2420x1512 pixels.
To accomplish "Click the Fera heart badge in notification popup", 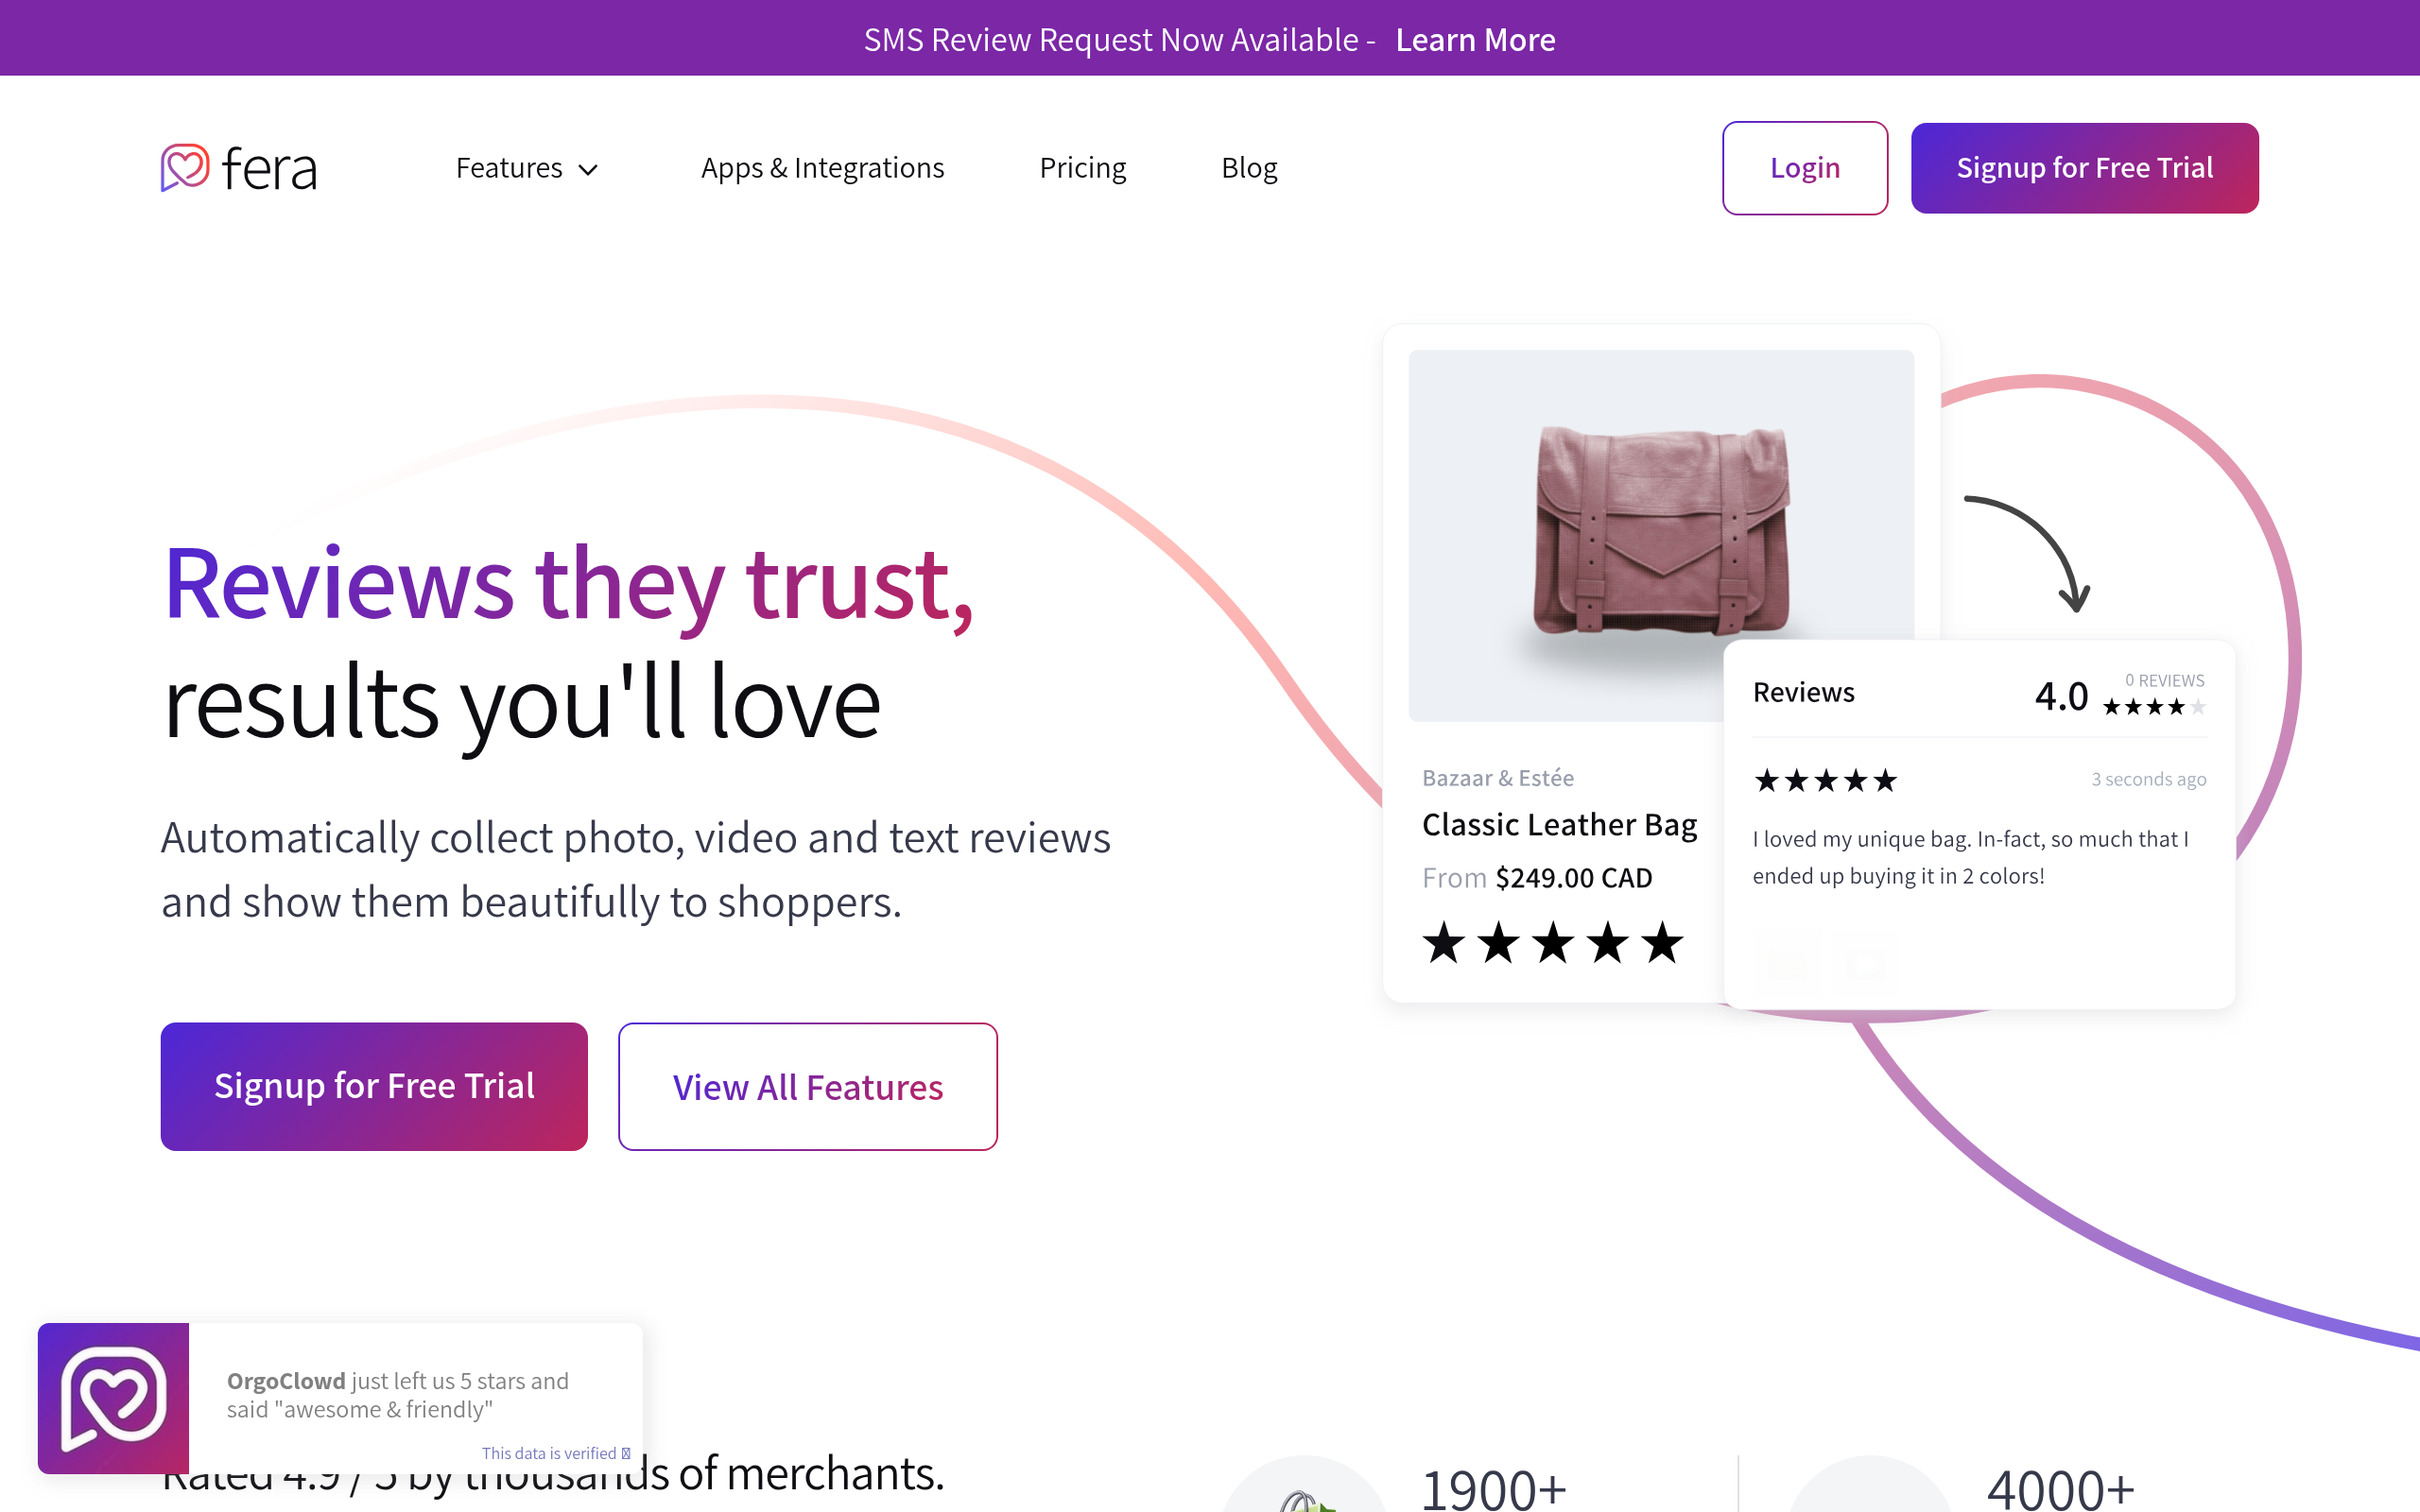I will (113, 1398).
